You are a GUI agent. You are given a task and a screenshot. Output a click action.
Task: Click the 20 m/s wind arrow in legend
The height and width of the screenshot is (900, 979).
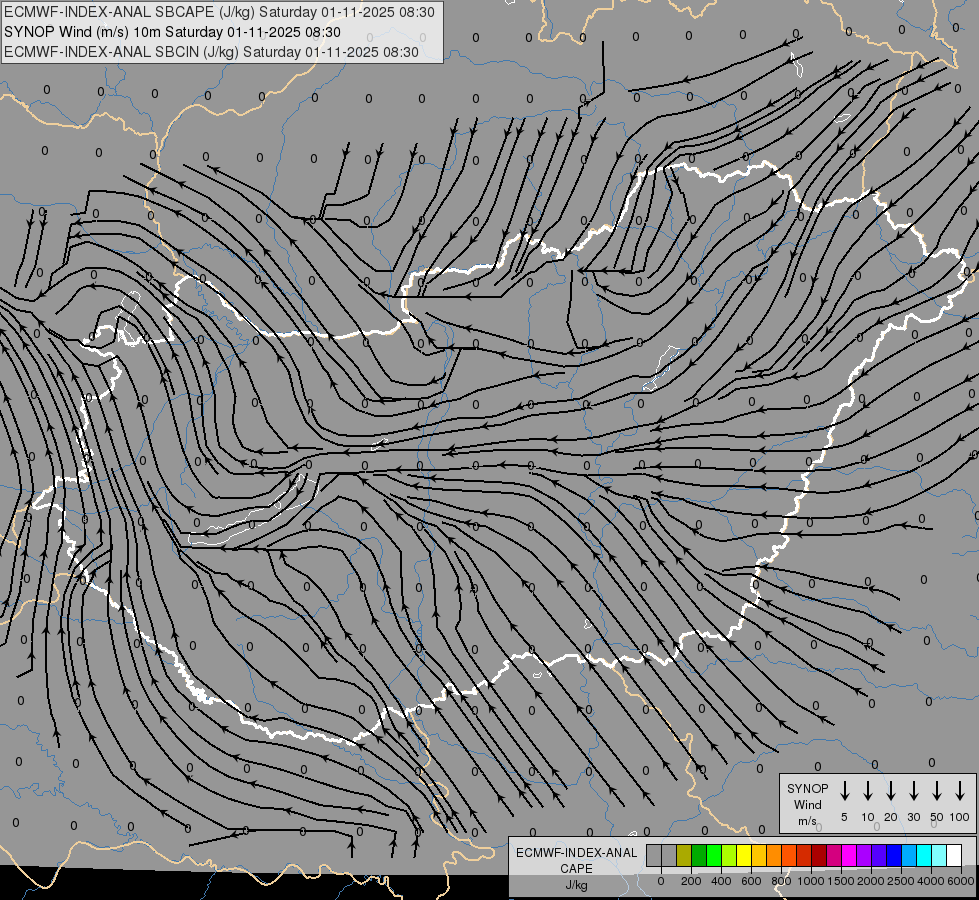point(890,790)
